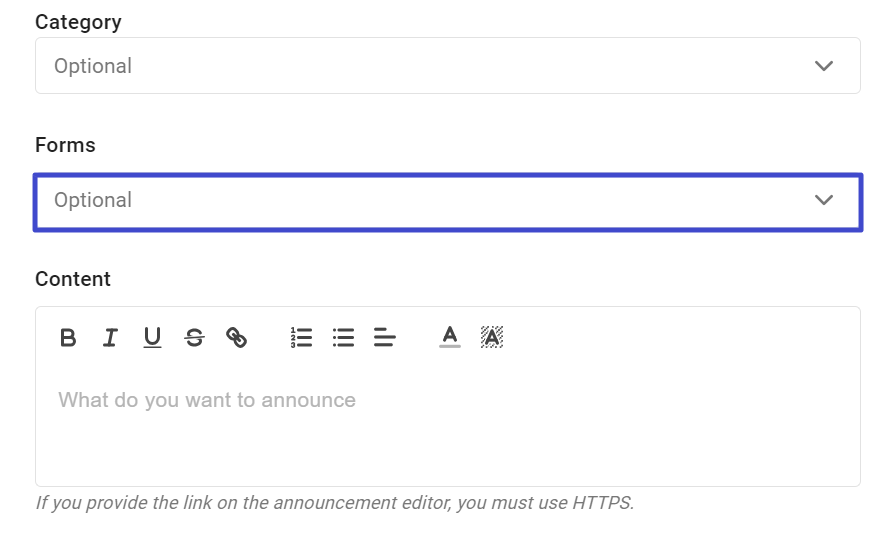
Task: Click the Content field label
Action: pos(73,279)
